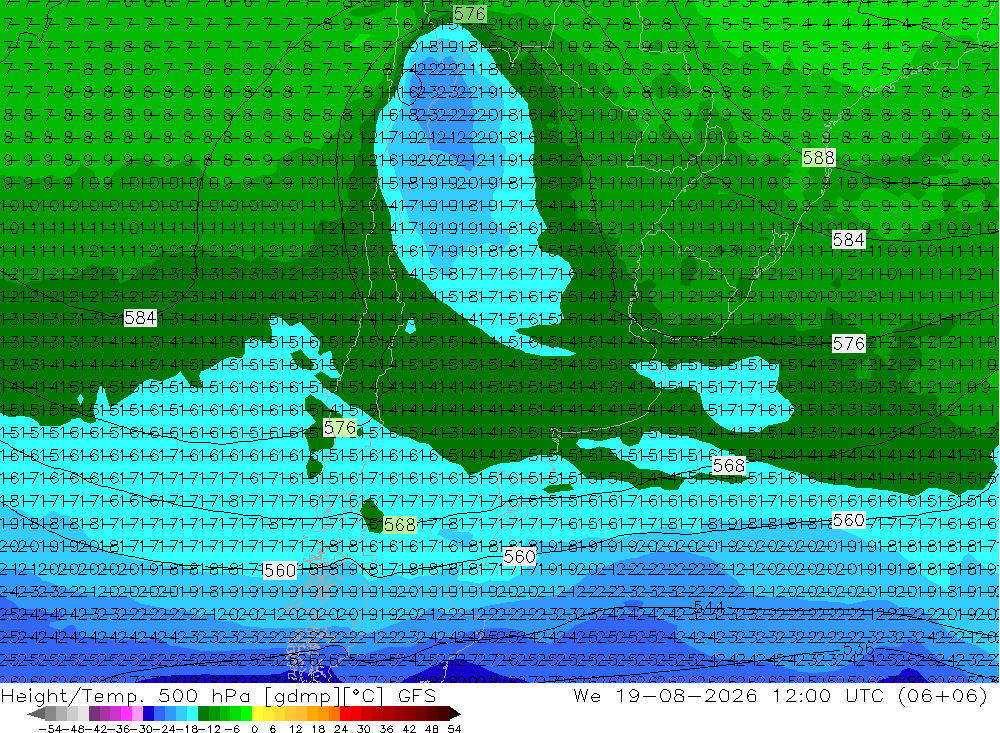Viewport: 1000px width, 733px height.
Task: Click the '30' value on the color scale
Action: [x=364, y=729]
